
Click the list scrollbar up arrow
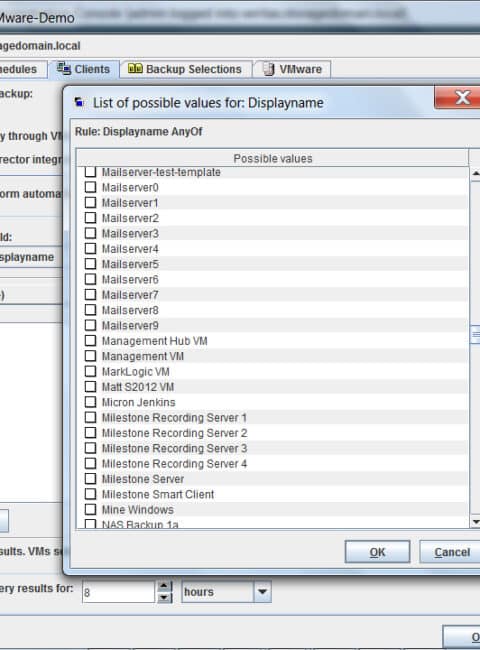475,173
